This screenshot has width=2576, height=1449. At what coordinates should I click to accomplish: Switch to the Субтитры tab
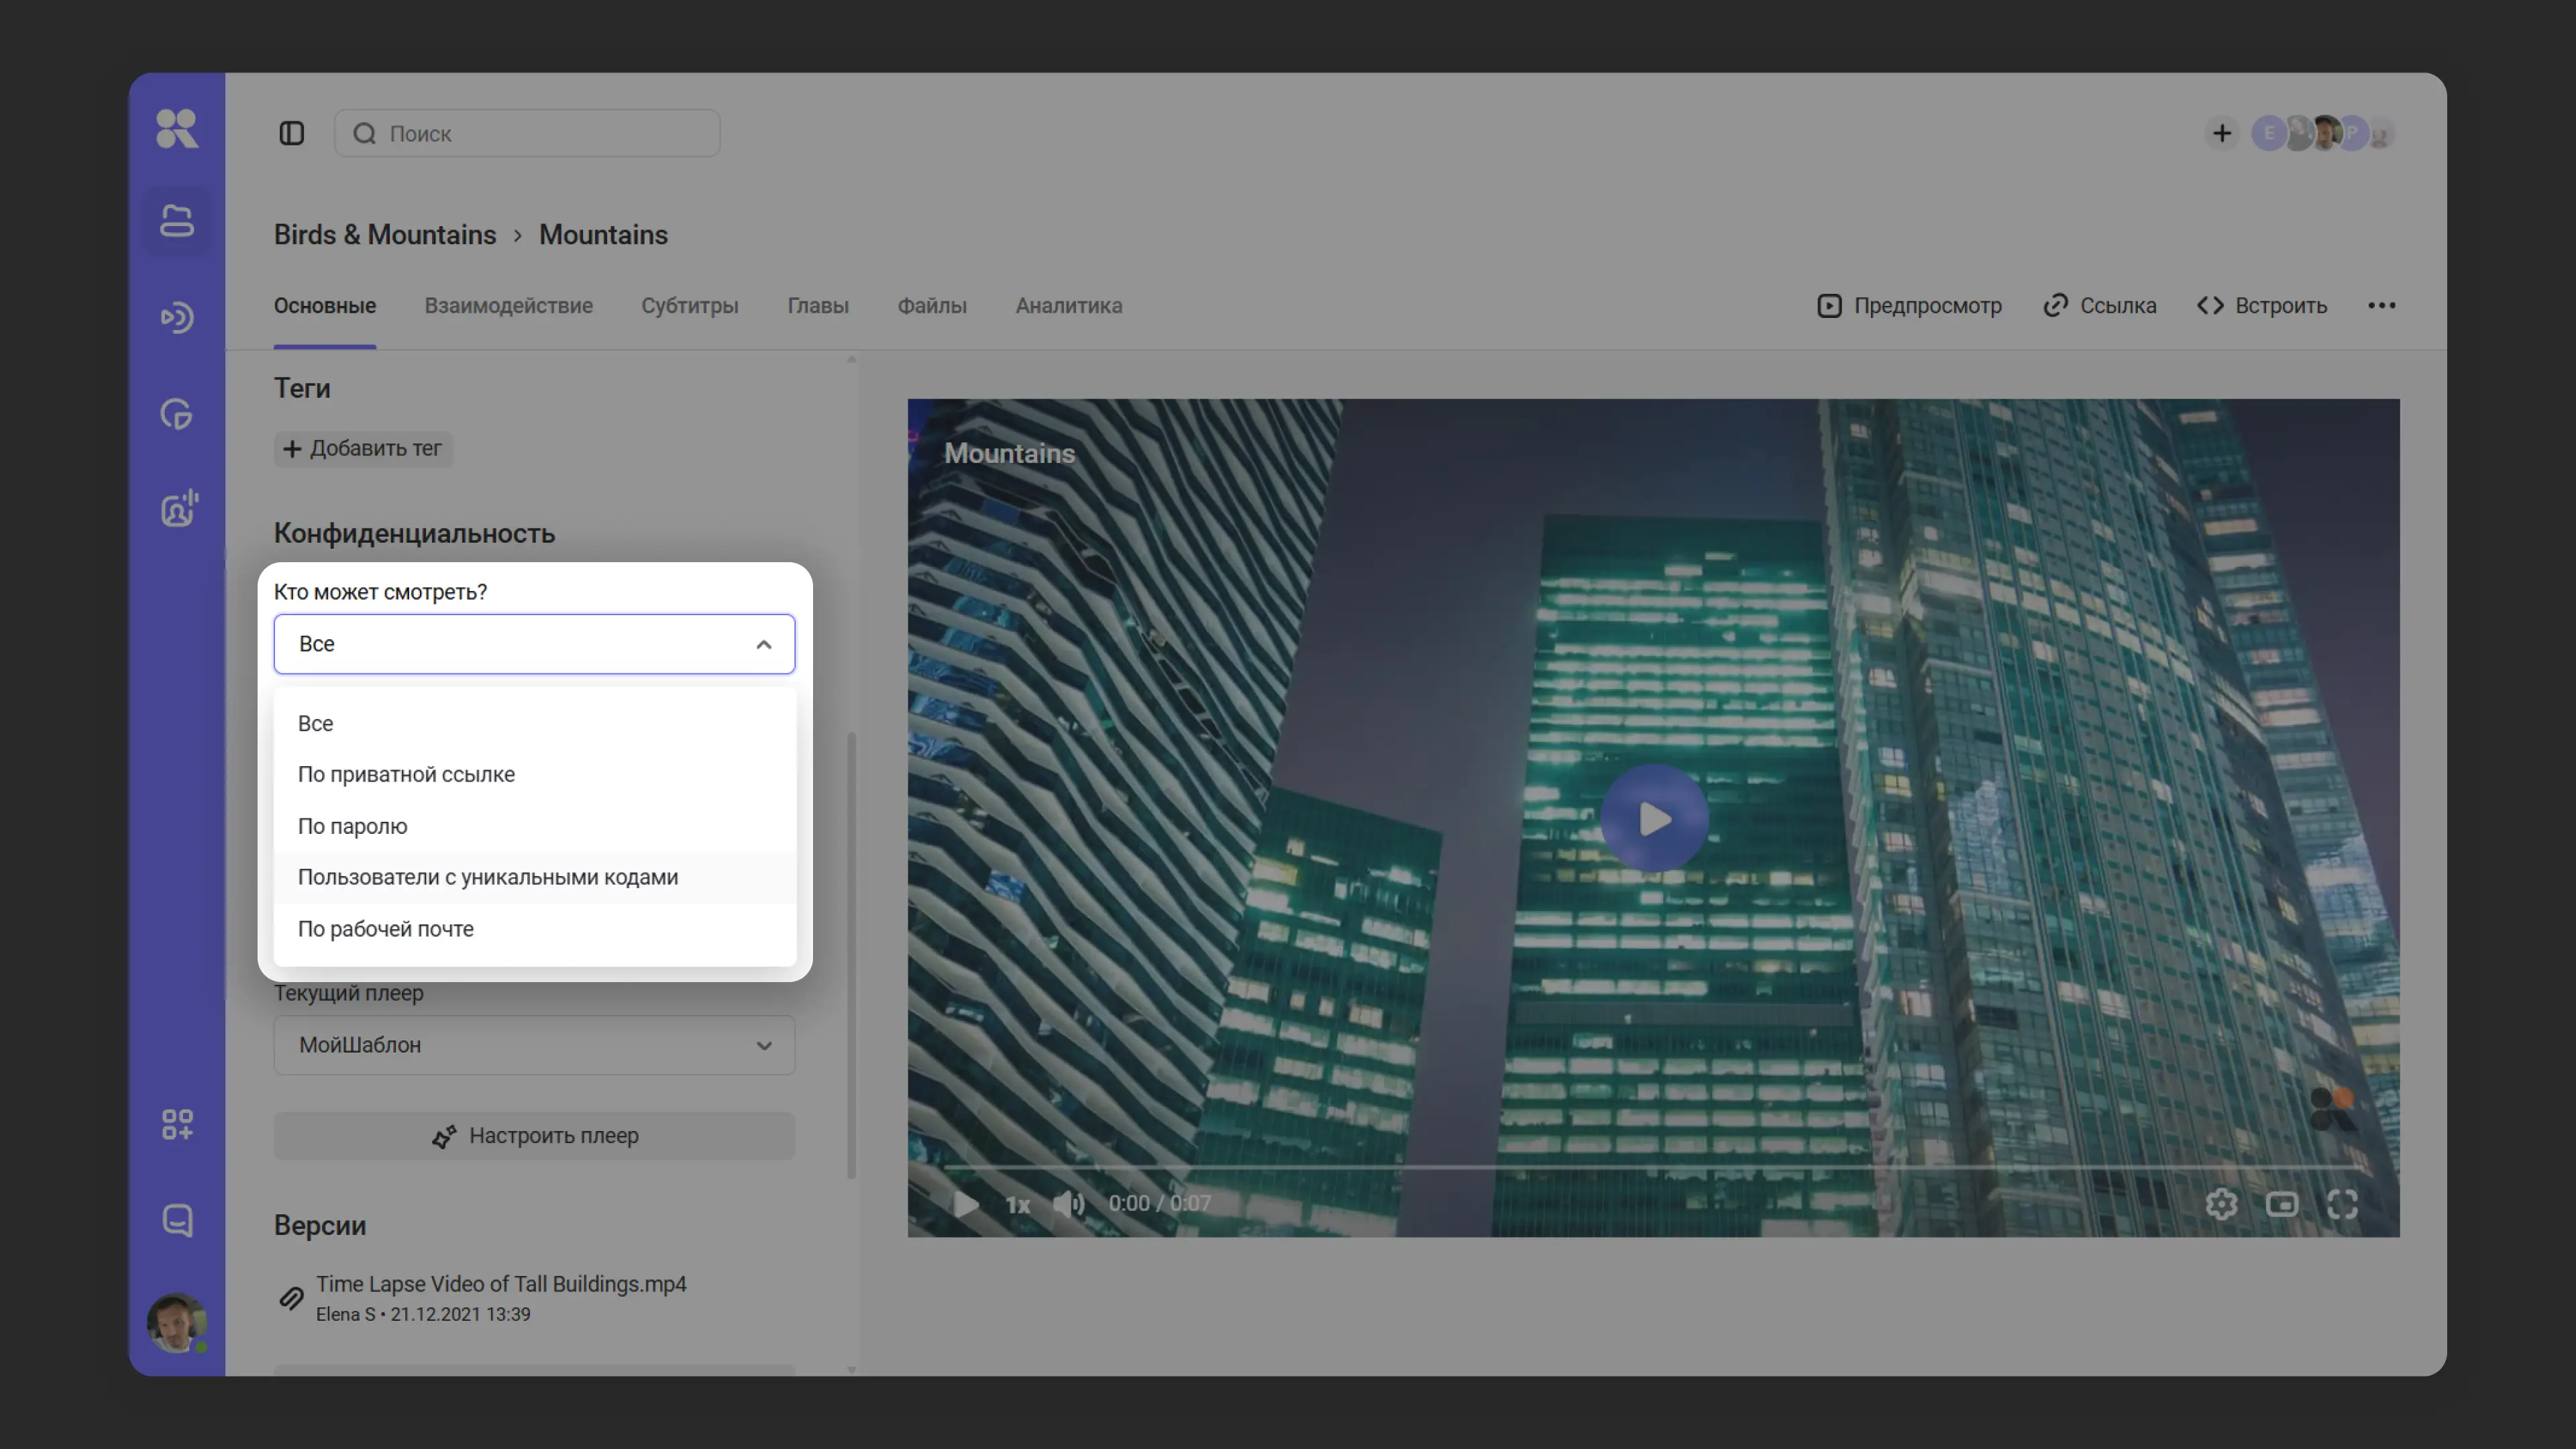coord(689,306)
